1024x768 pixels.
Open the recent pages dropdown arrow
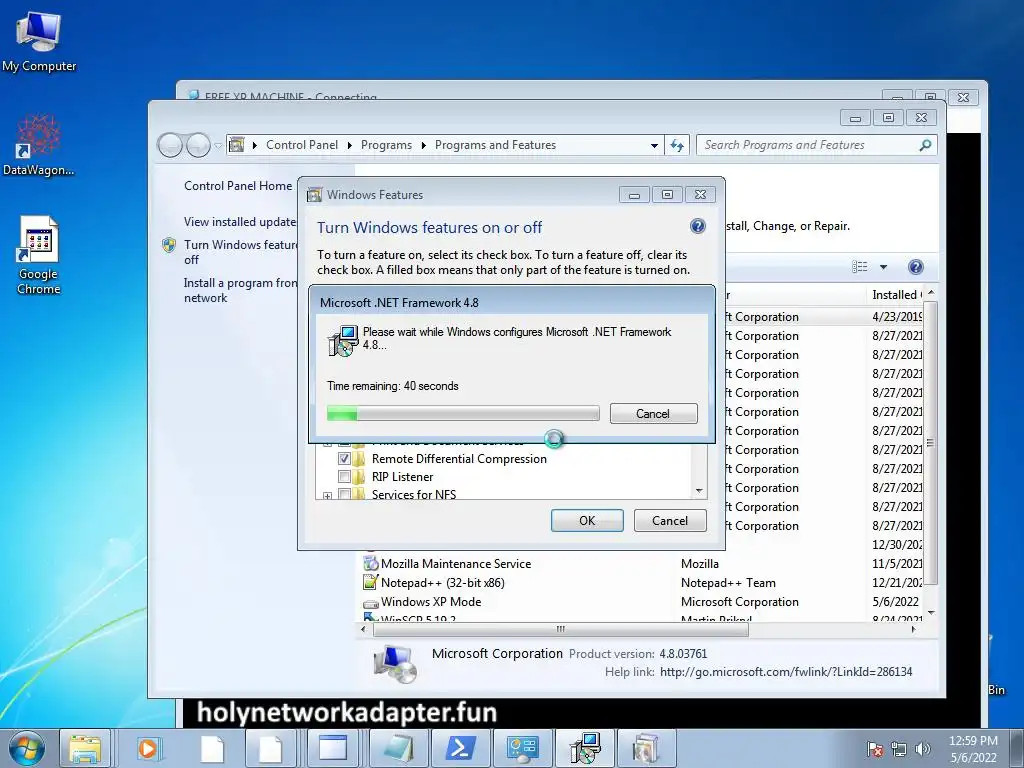tap(218, 146)
